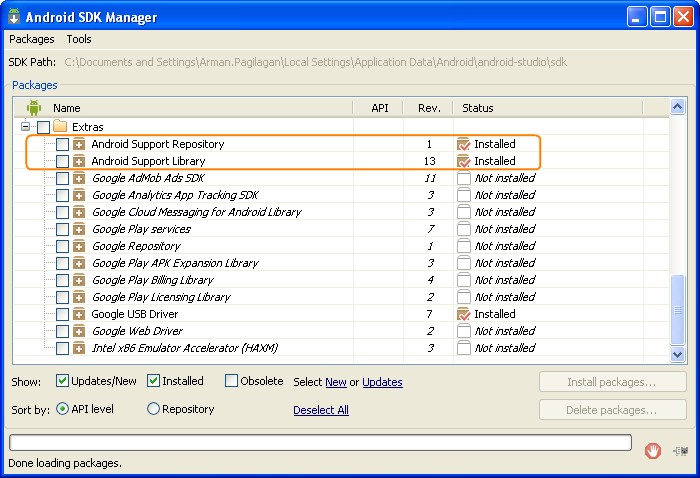Click the Android robot icon in table header

[x=33, y=108]
